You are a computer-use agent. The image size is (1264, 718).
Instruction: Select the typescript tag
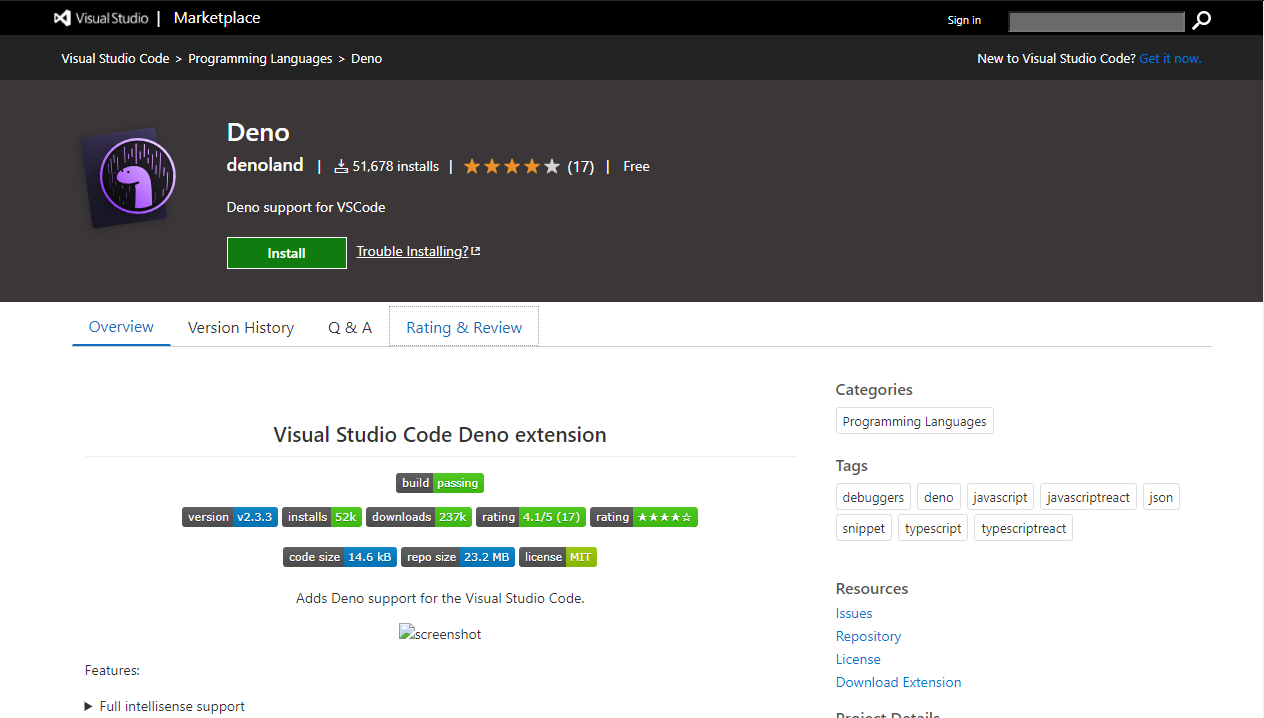pyautogui.click(x=932, y=528)
